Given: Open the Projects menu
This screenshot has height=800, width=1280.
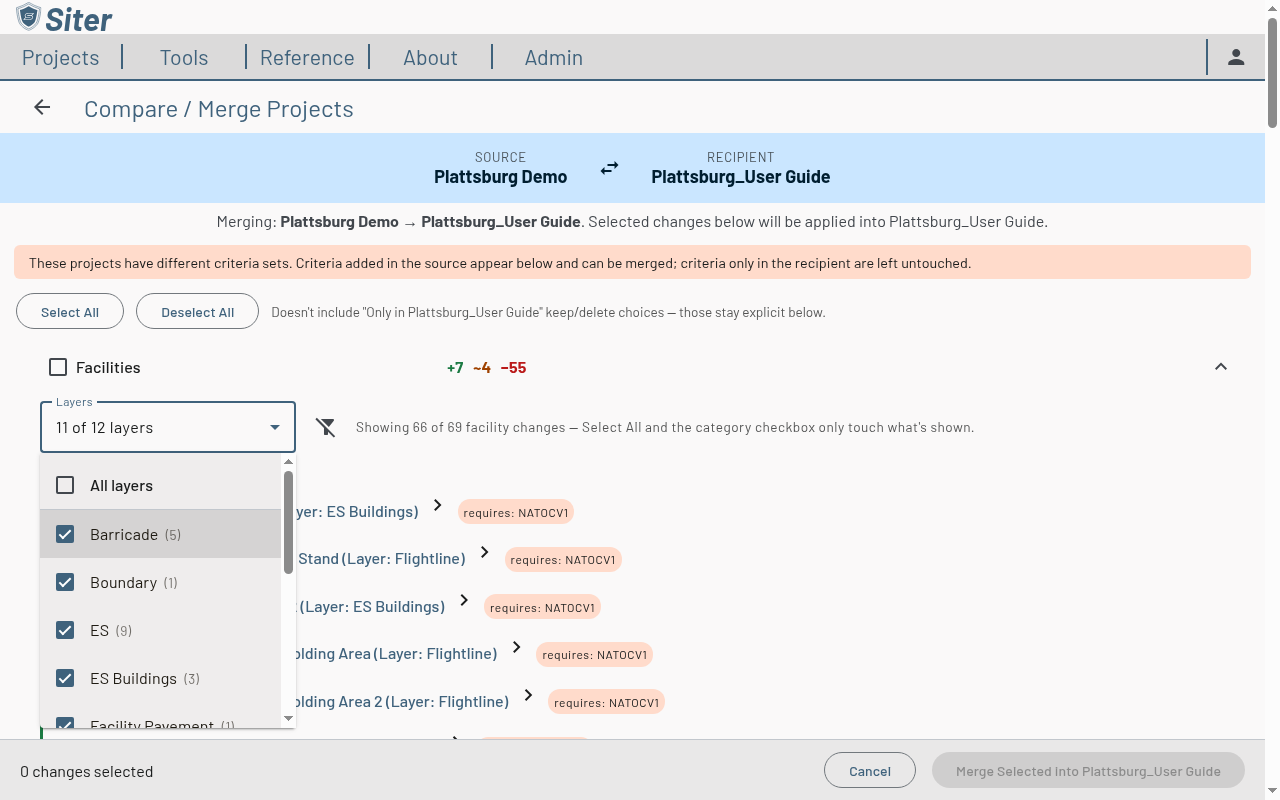Looking at the screenshot, I should (61, 57).
